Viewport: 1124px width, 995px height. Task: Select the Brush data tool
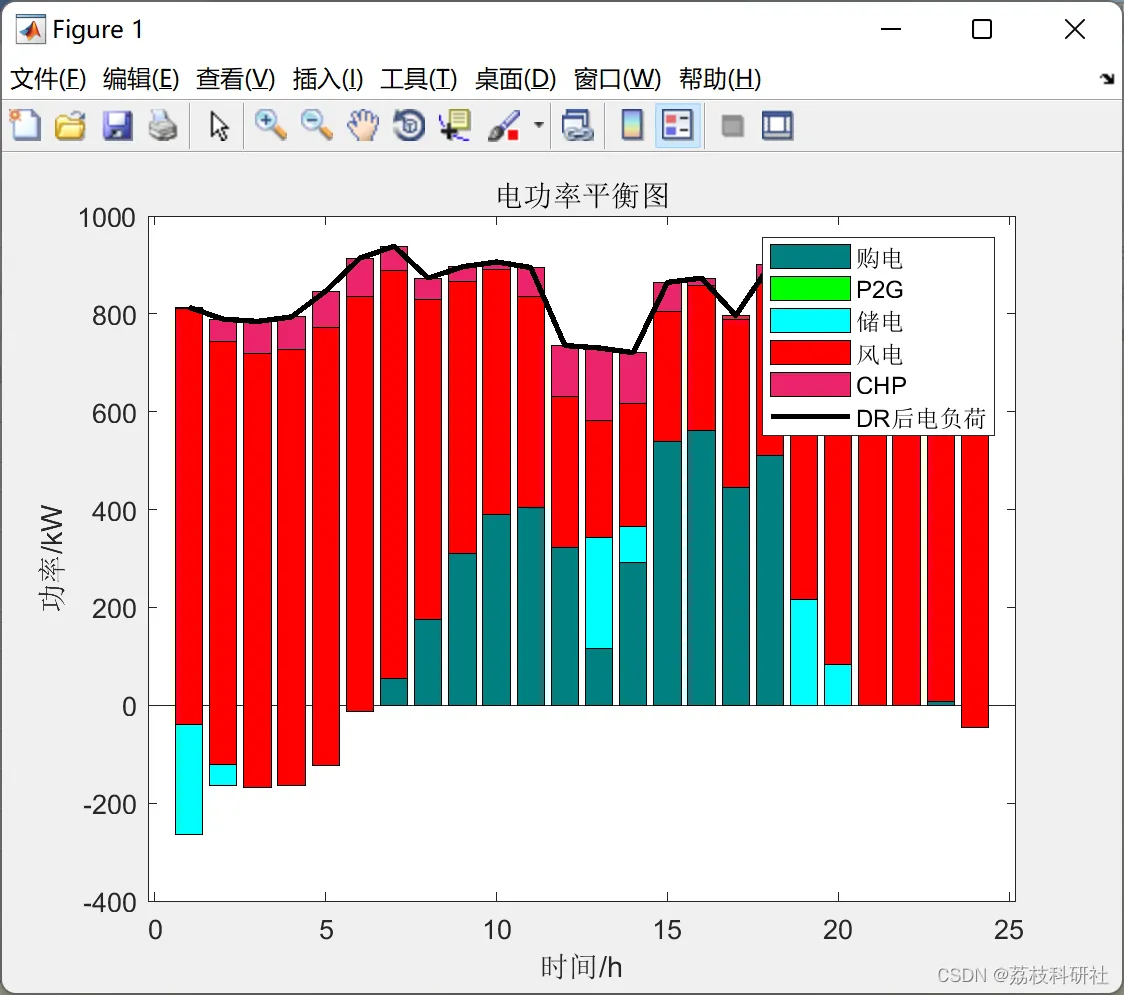504,125
